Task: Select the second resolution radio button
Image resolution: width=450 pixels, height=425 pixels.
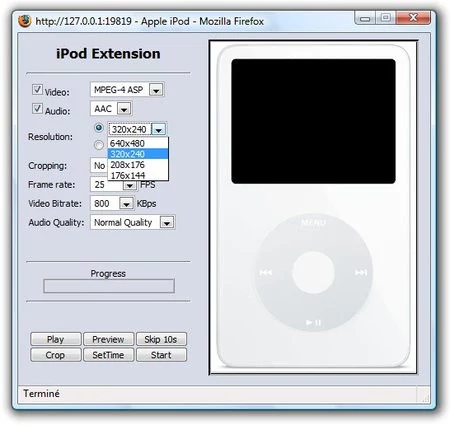Action: point(99,145)
